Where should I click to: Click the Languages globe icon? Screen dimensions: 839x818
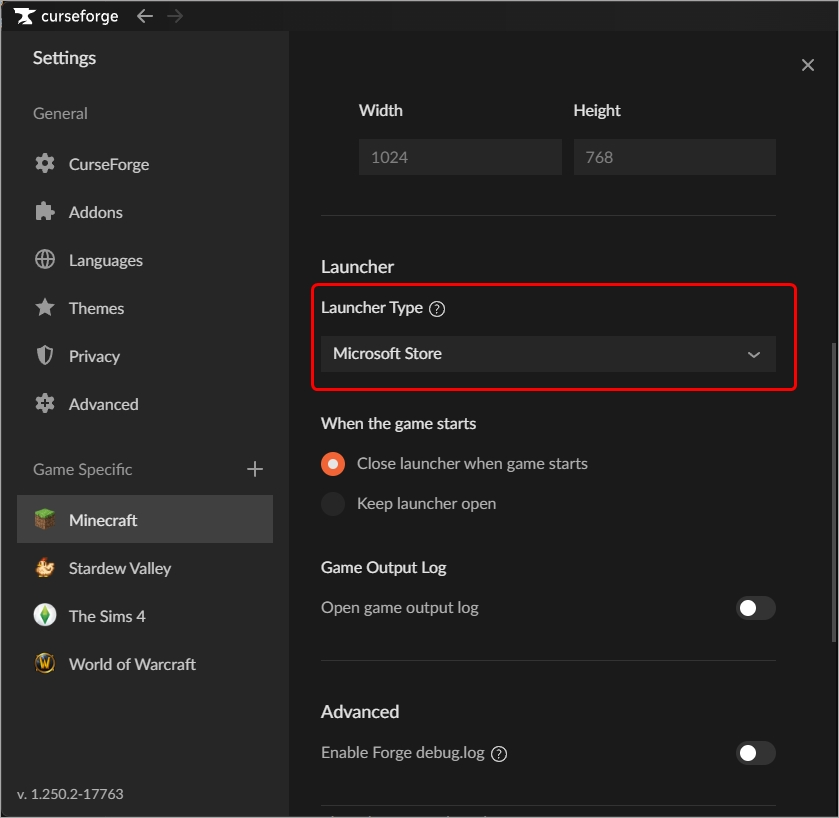45,260
